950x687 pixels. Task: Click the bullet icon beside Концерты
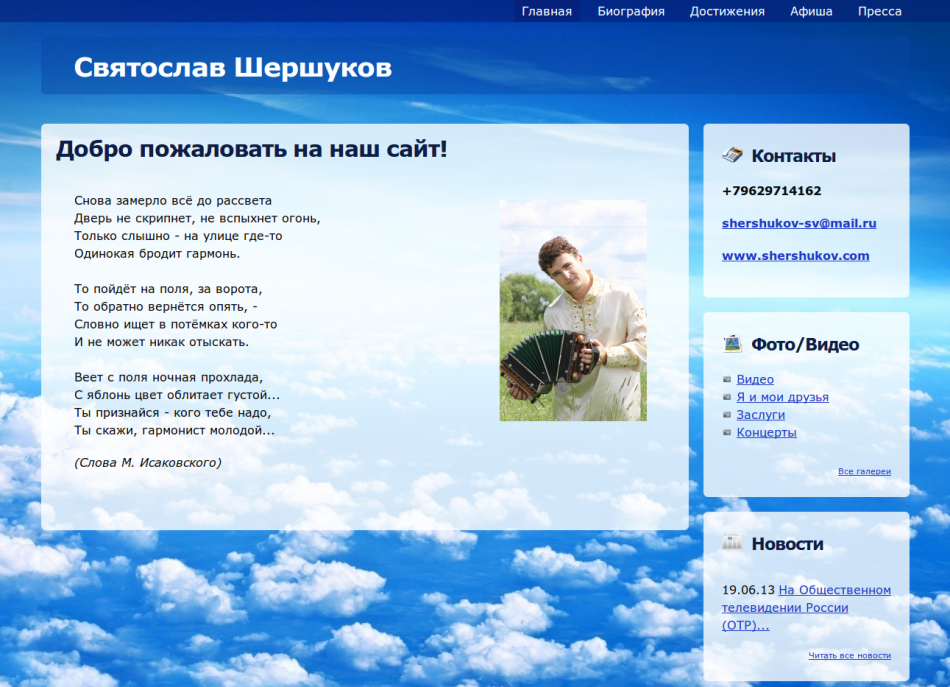click(727, 433)
